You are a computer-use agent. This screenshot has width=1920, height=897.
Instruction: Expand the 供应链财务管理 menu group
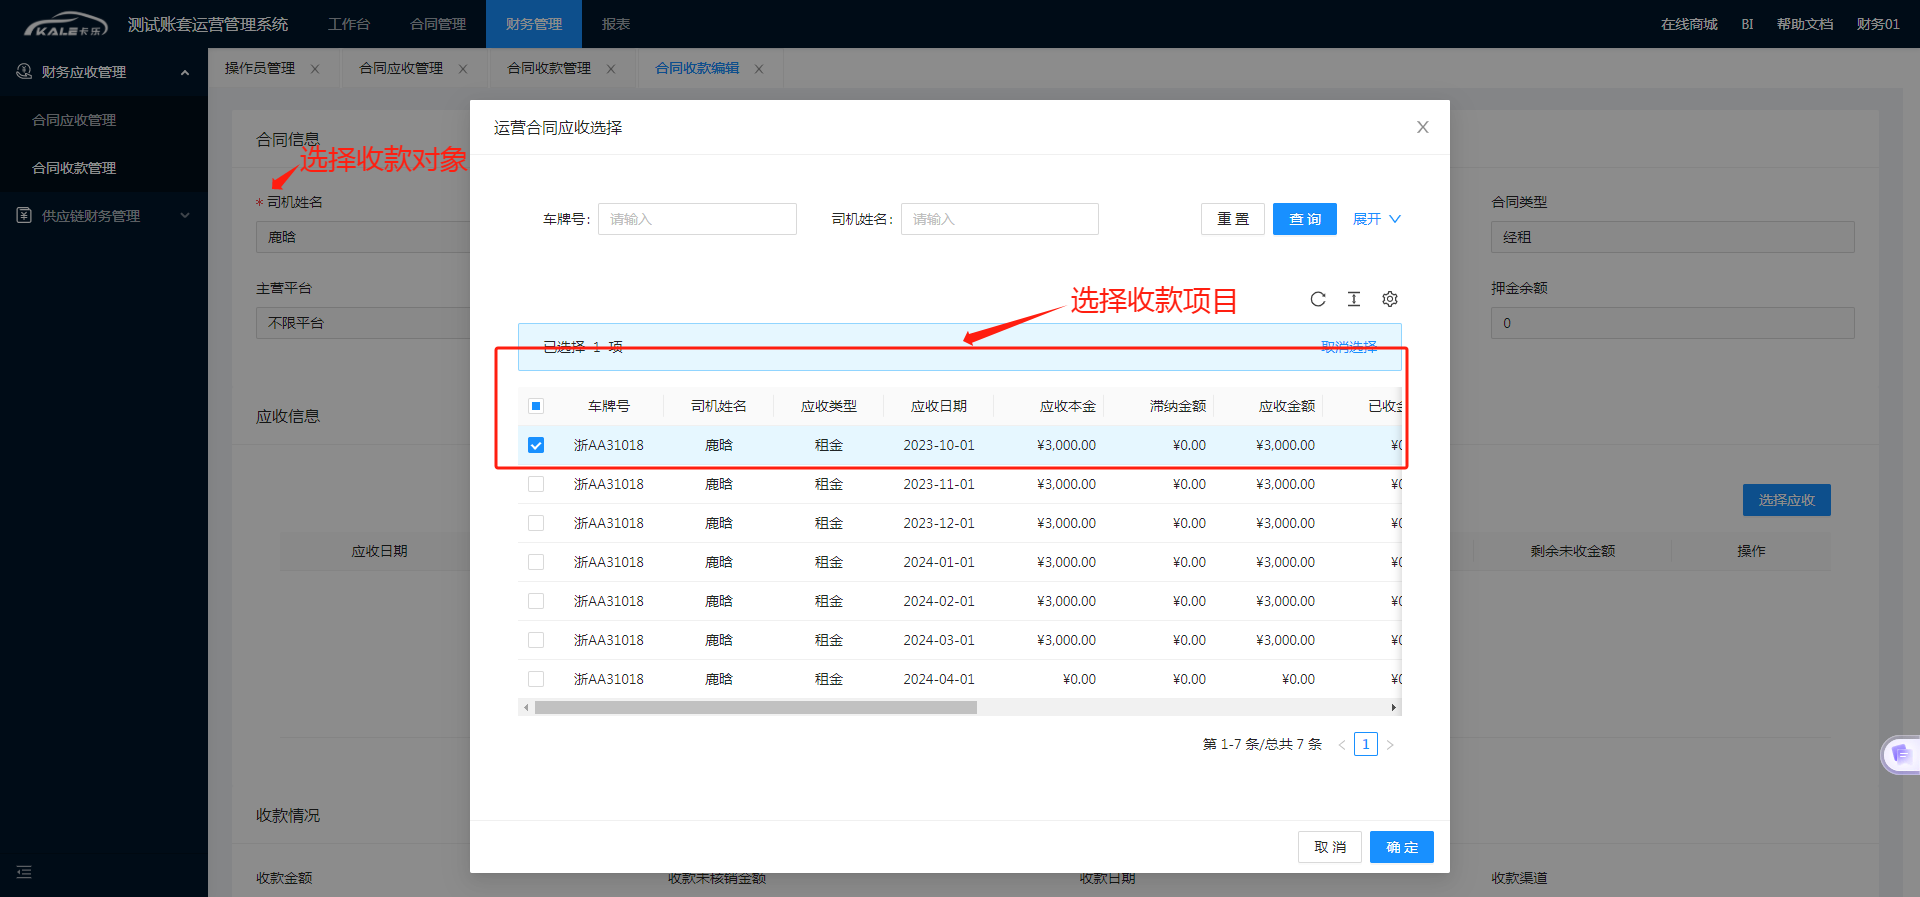tap(185, 216)
